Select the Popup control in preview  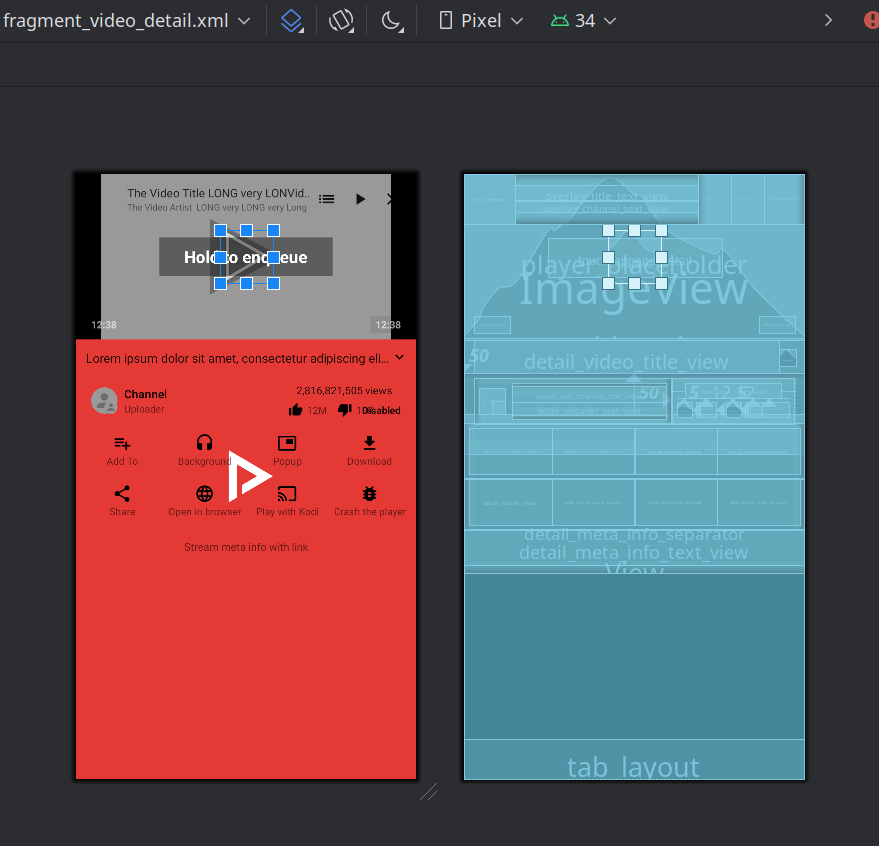point(287,451)
